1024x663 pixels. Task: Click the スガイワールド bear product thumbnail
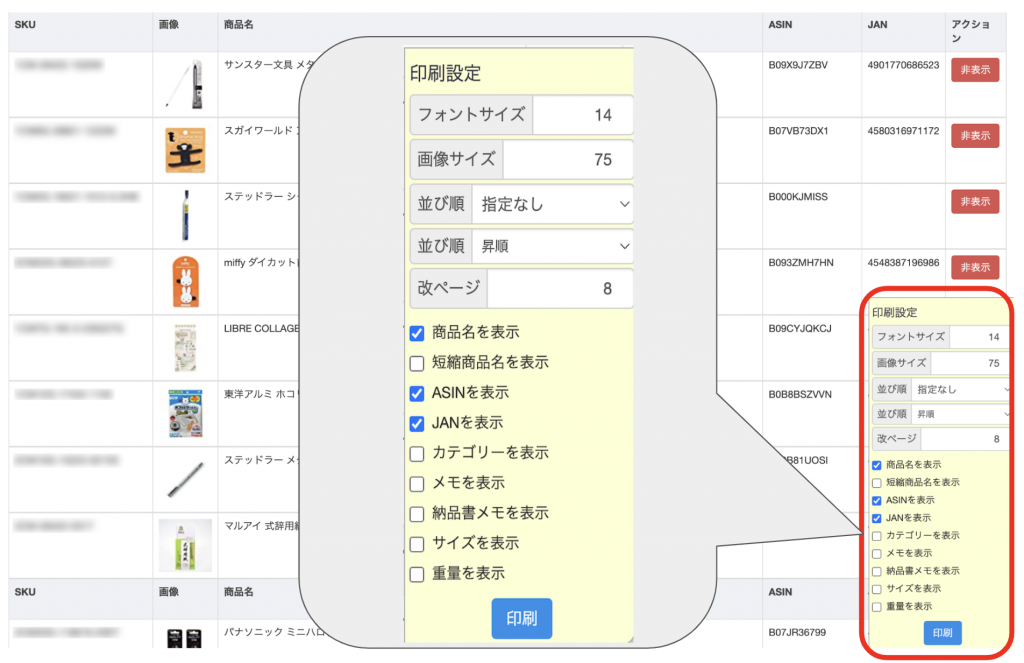pos(185,150)
